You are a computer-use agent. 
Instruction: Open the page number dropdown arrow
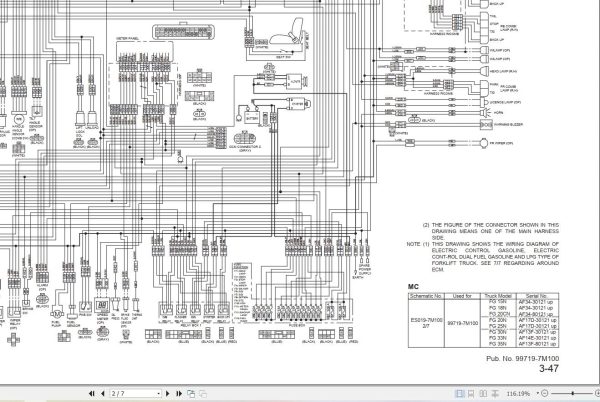pos(158,393)
